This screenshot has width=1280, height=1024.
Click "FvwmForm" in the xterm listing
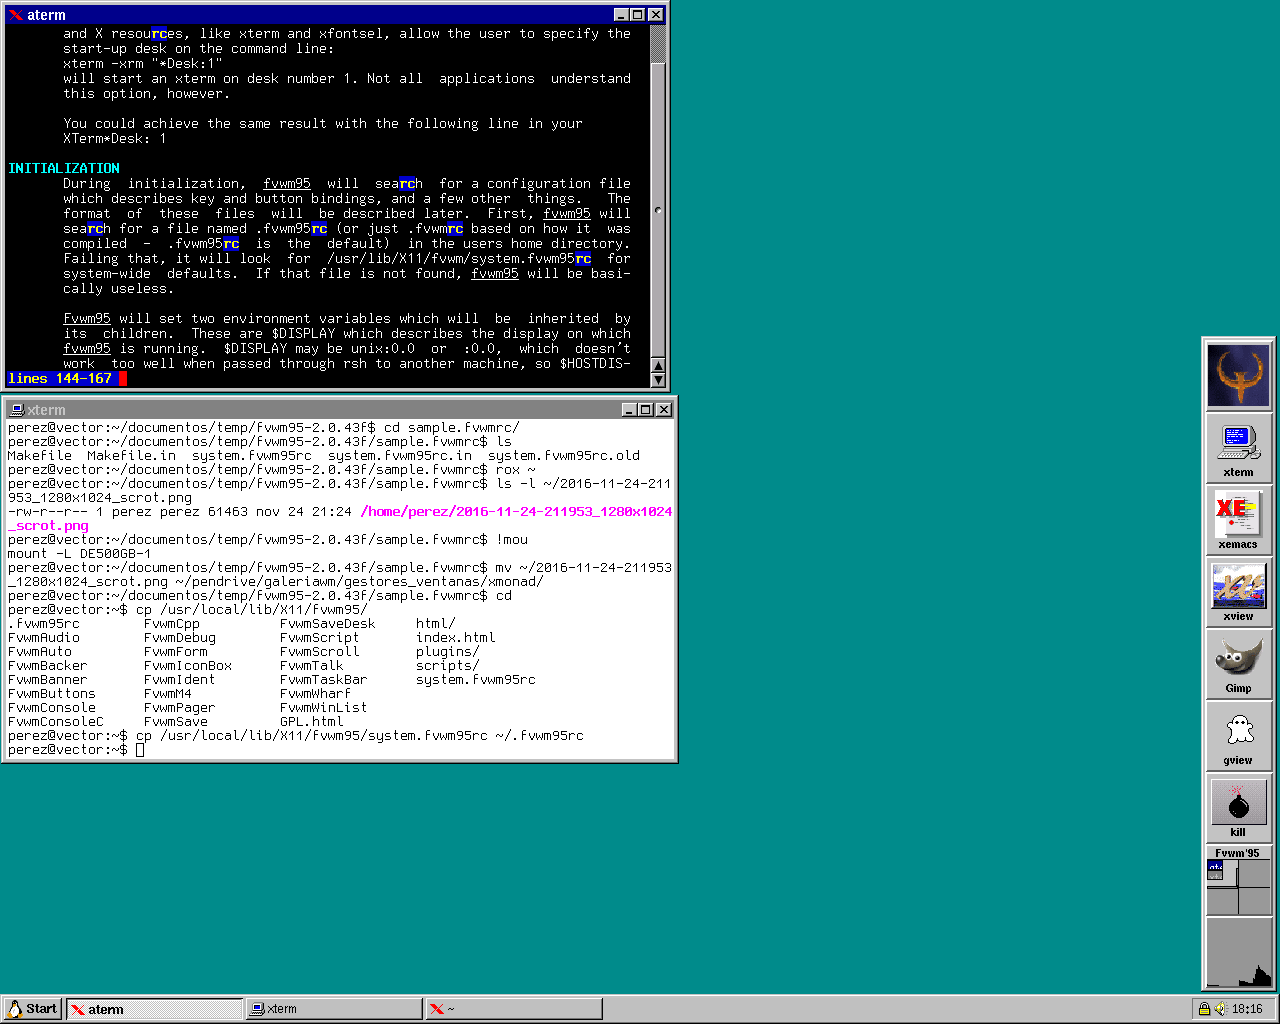coord(176,652)
